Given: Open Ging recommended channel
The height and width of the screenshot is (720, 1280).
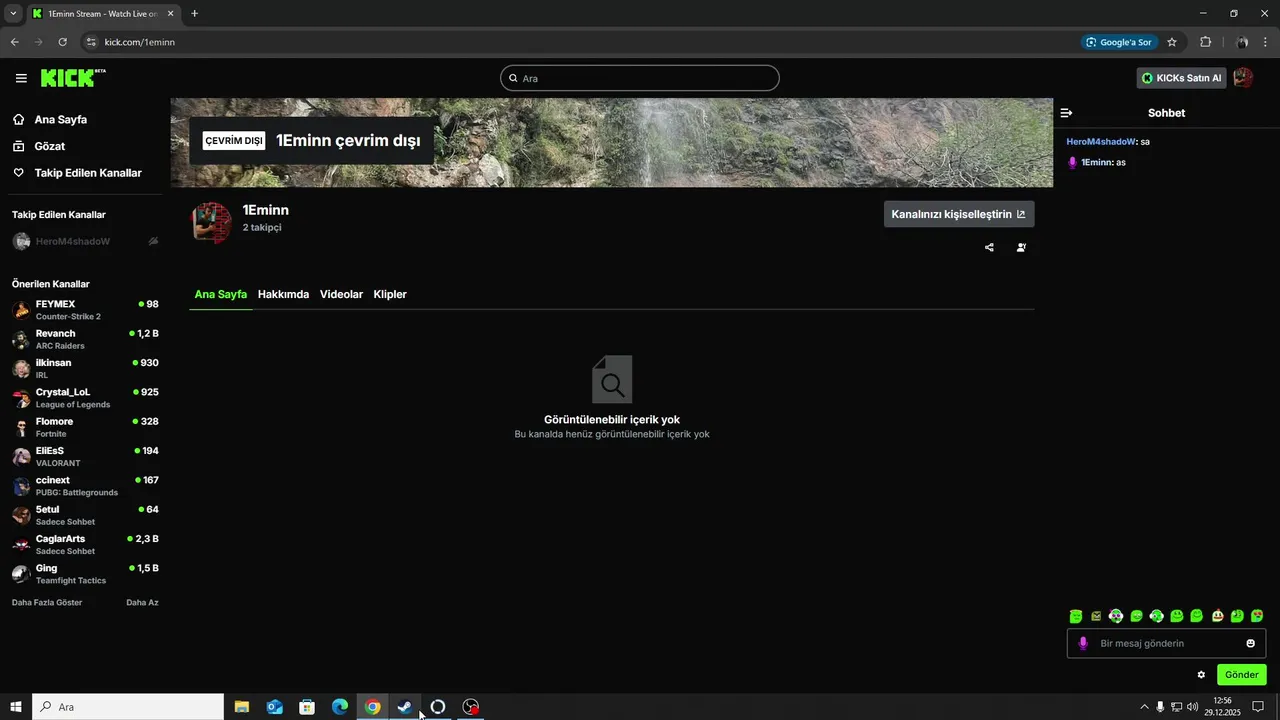Looking at the screenshot, I should pos(85,574).
